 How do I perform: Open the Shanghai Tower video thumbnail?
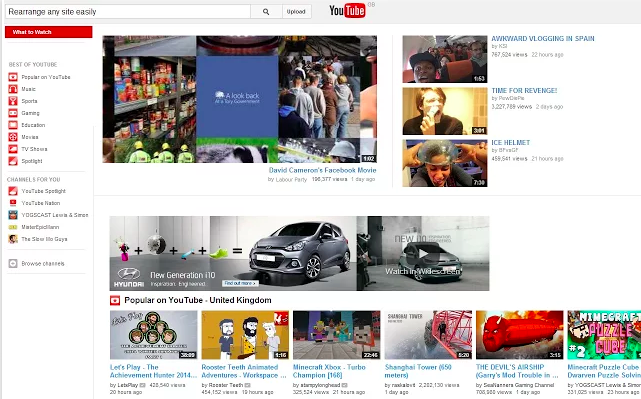click(x=428, y=335)
